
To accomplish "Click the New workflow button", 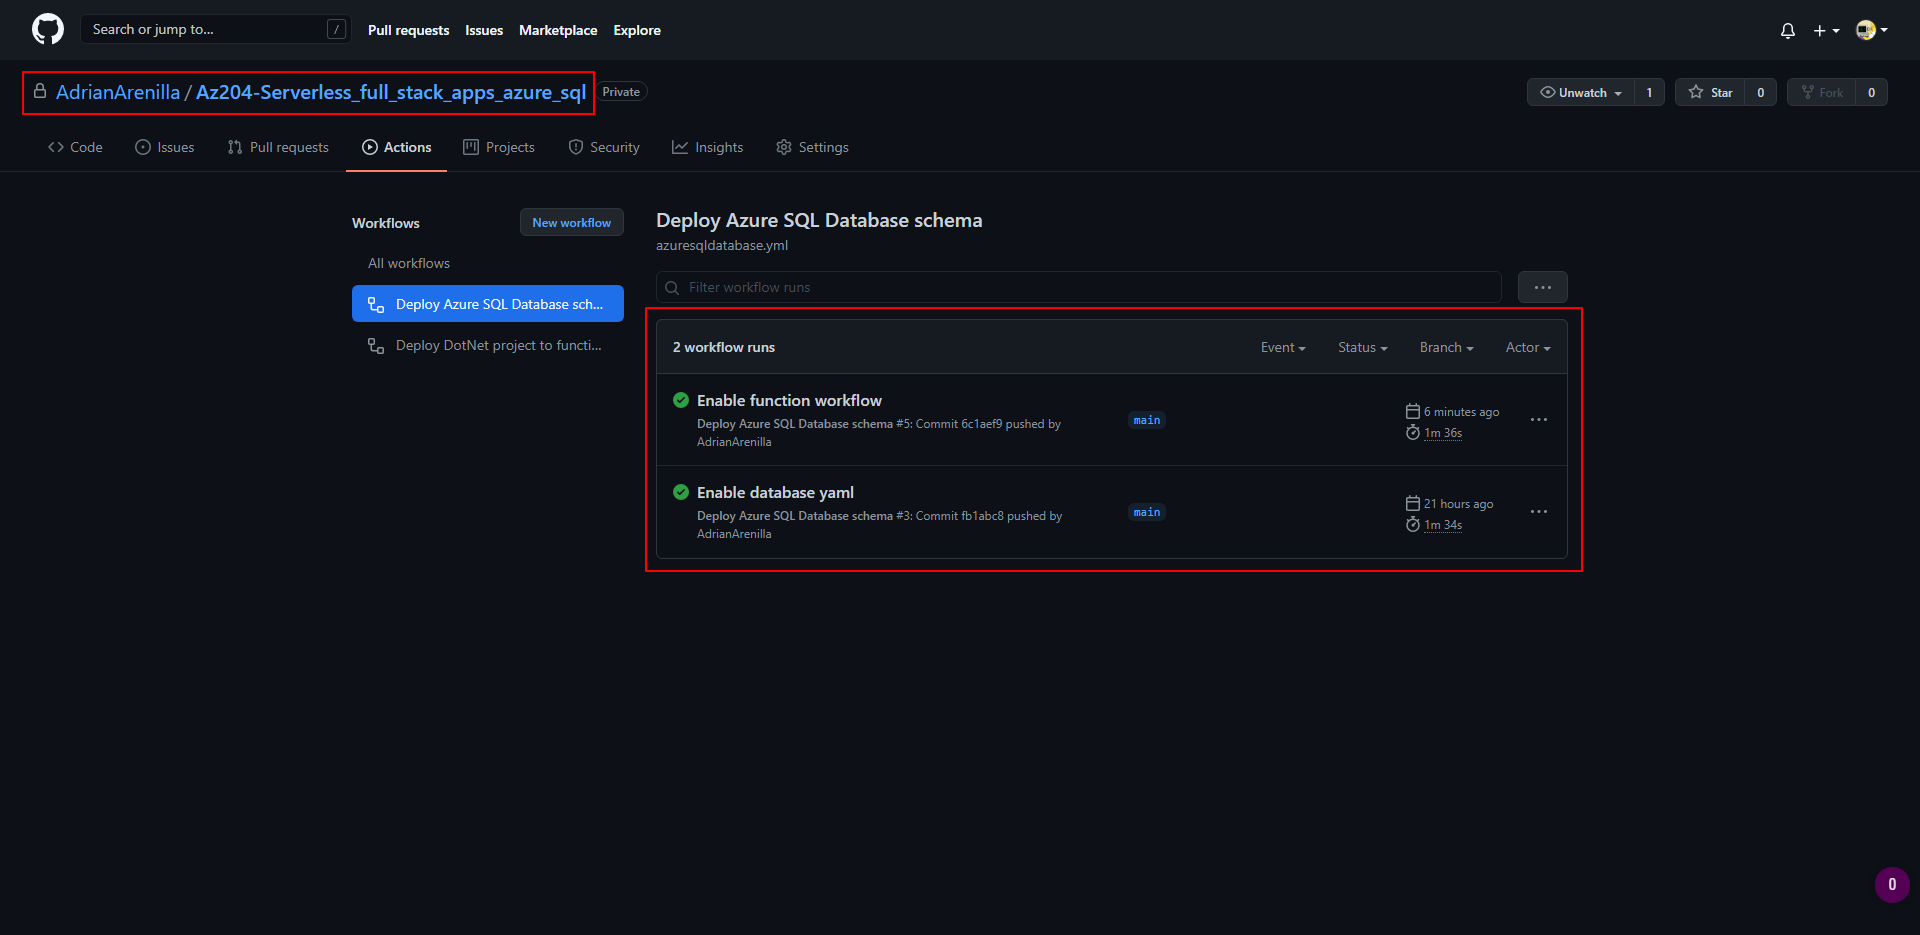I will [x=572, y=222].
